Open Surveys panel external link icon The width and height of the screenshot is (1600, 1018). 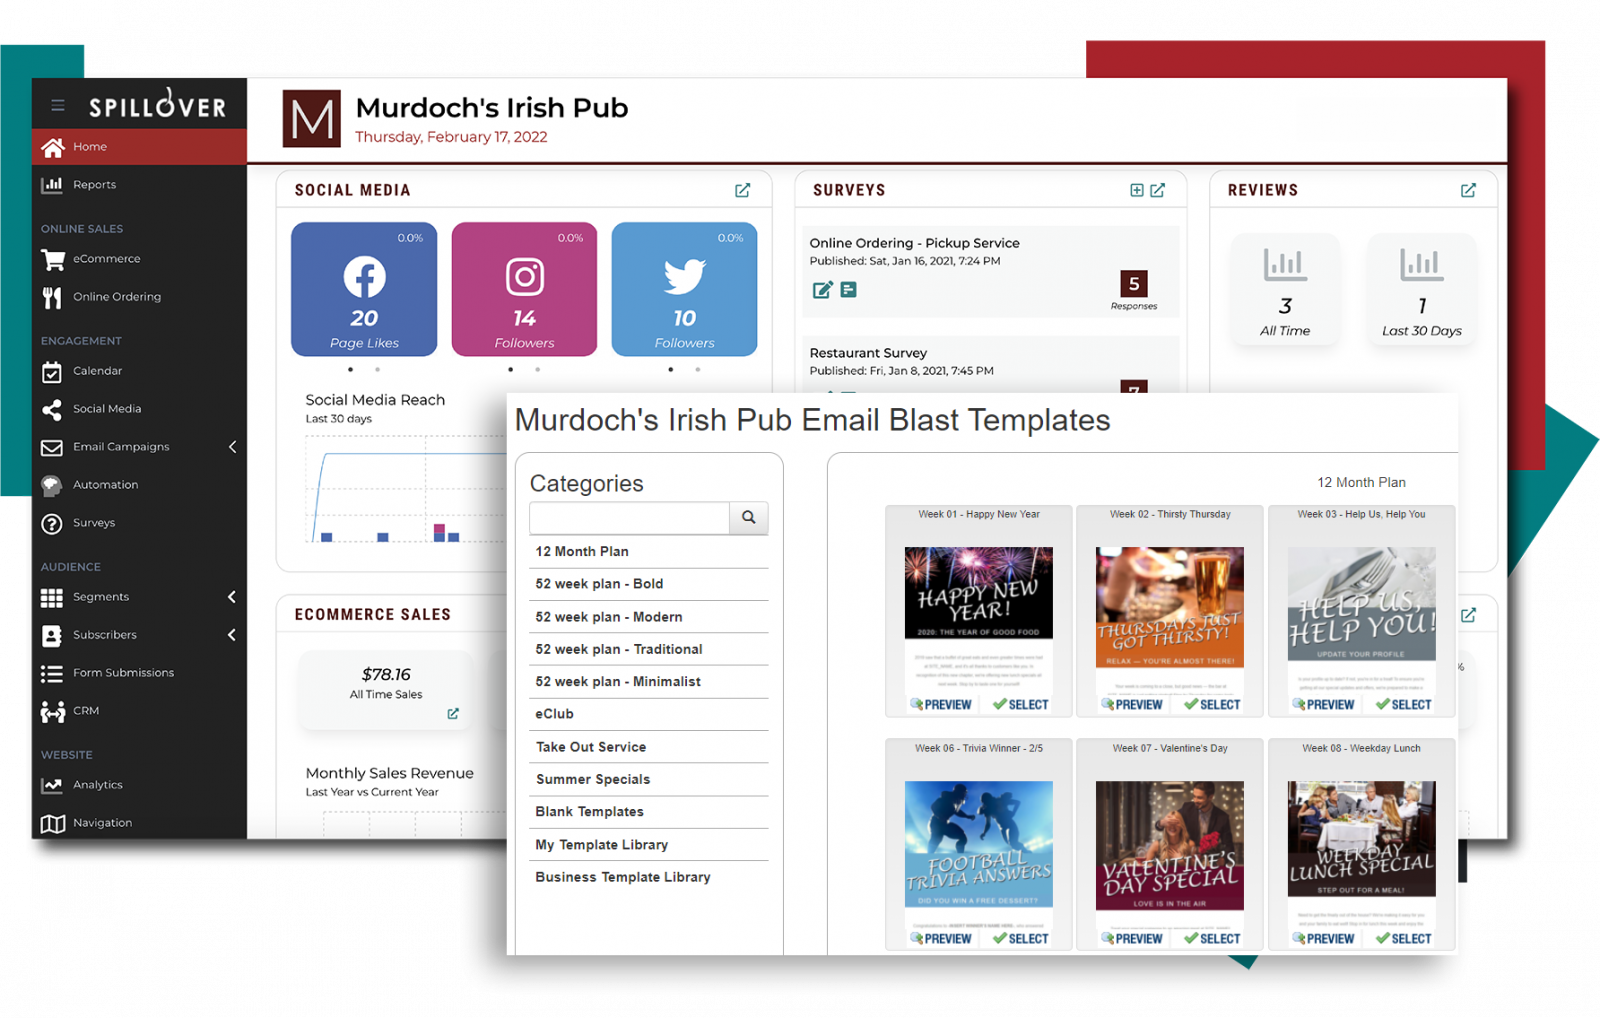click(x=1158, y=190)
